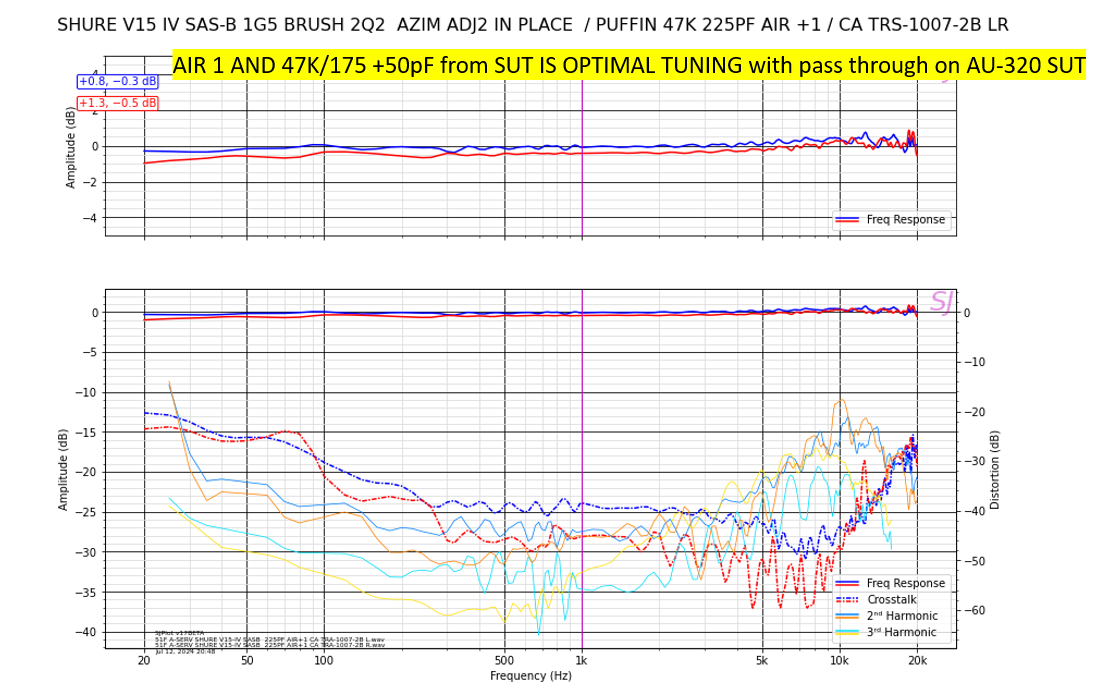Click the "SJPlot v17BETA" version text
The height and width of the screenshot is (691, 1105).
(x=180, y=633)
